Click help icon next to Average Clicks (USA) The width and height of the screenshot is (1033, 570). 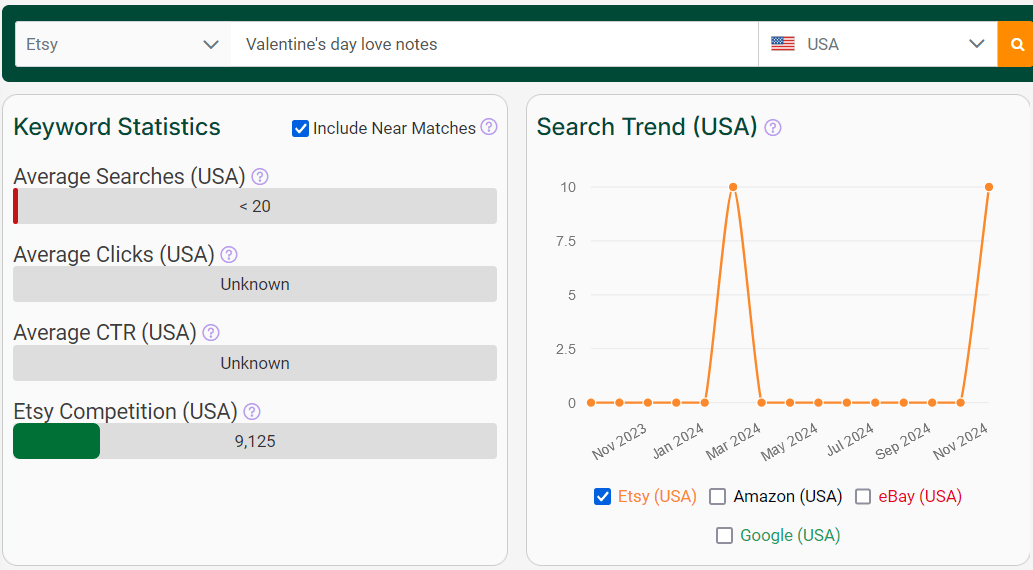tap(229, 254)
